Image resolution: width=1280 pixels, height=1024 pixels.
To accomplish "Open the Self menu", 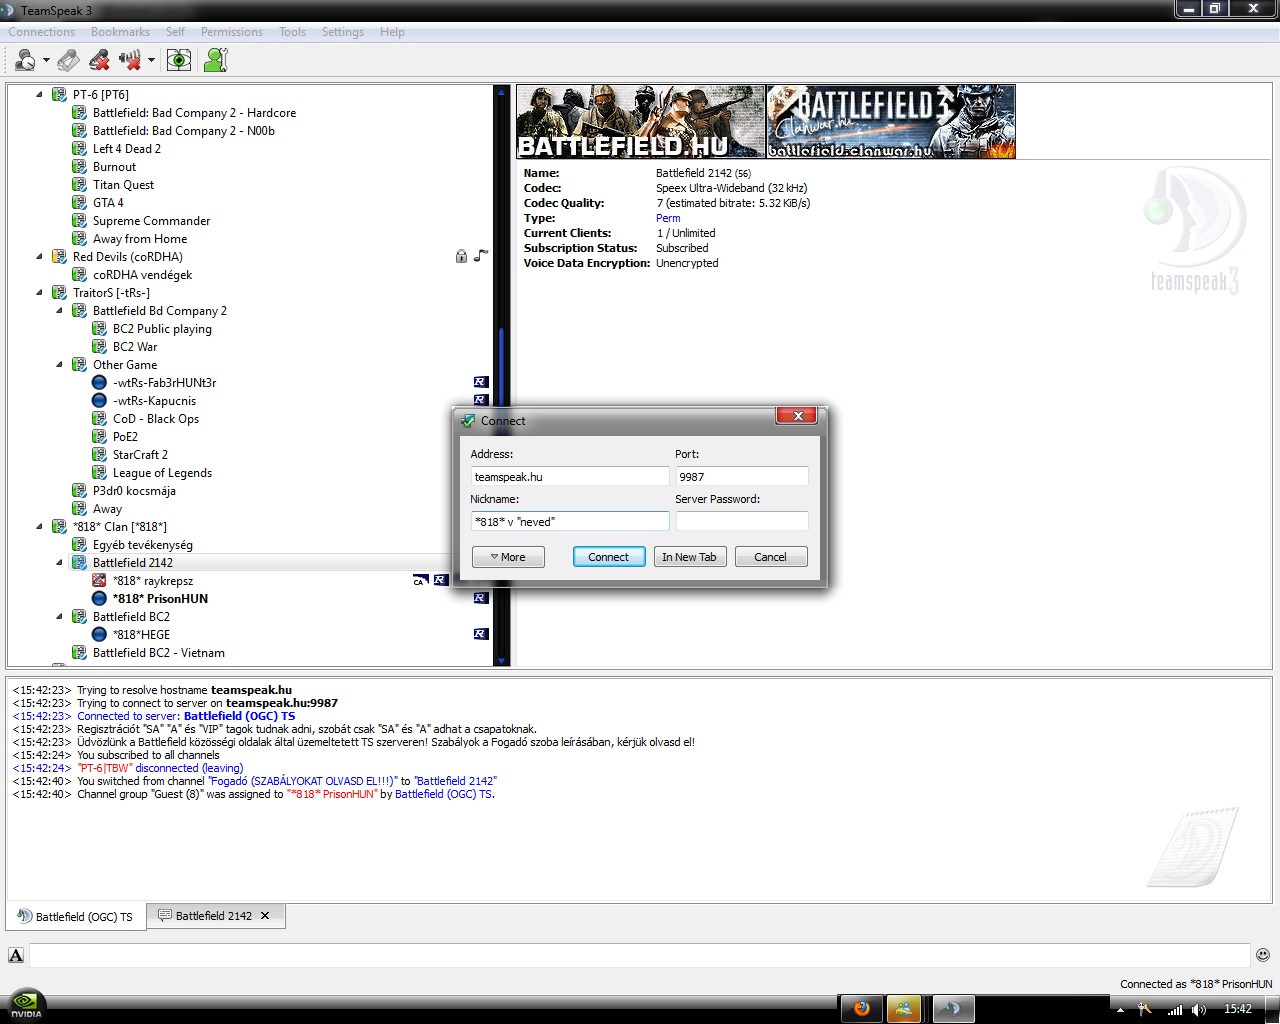I will [x=175, y=32].
